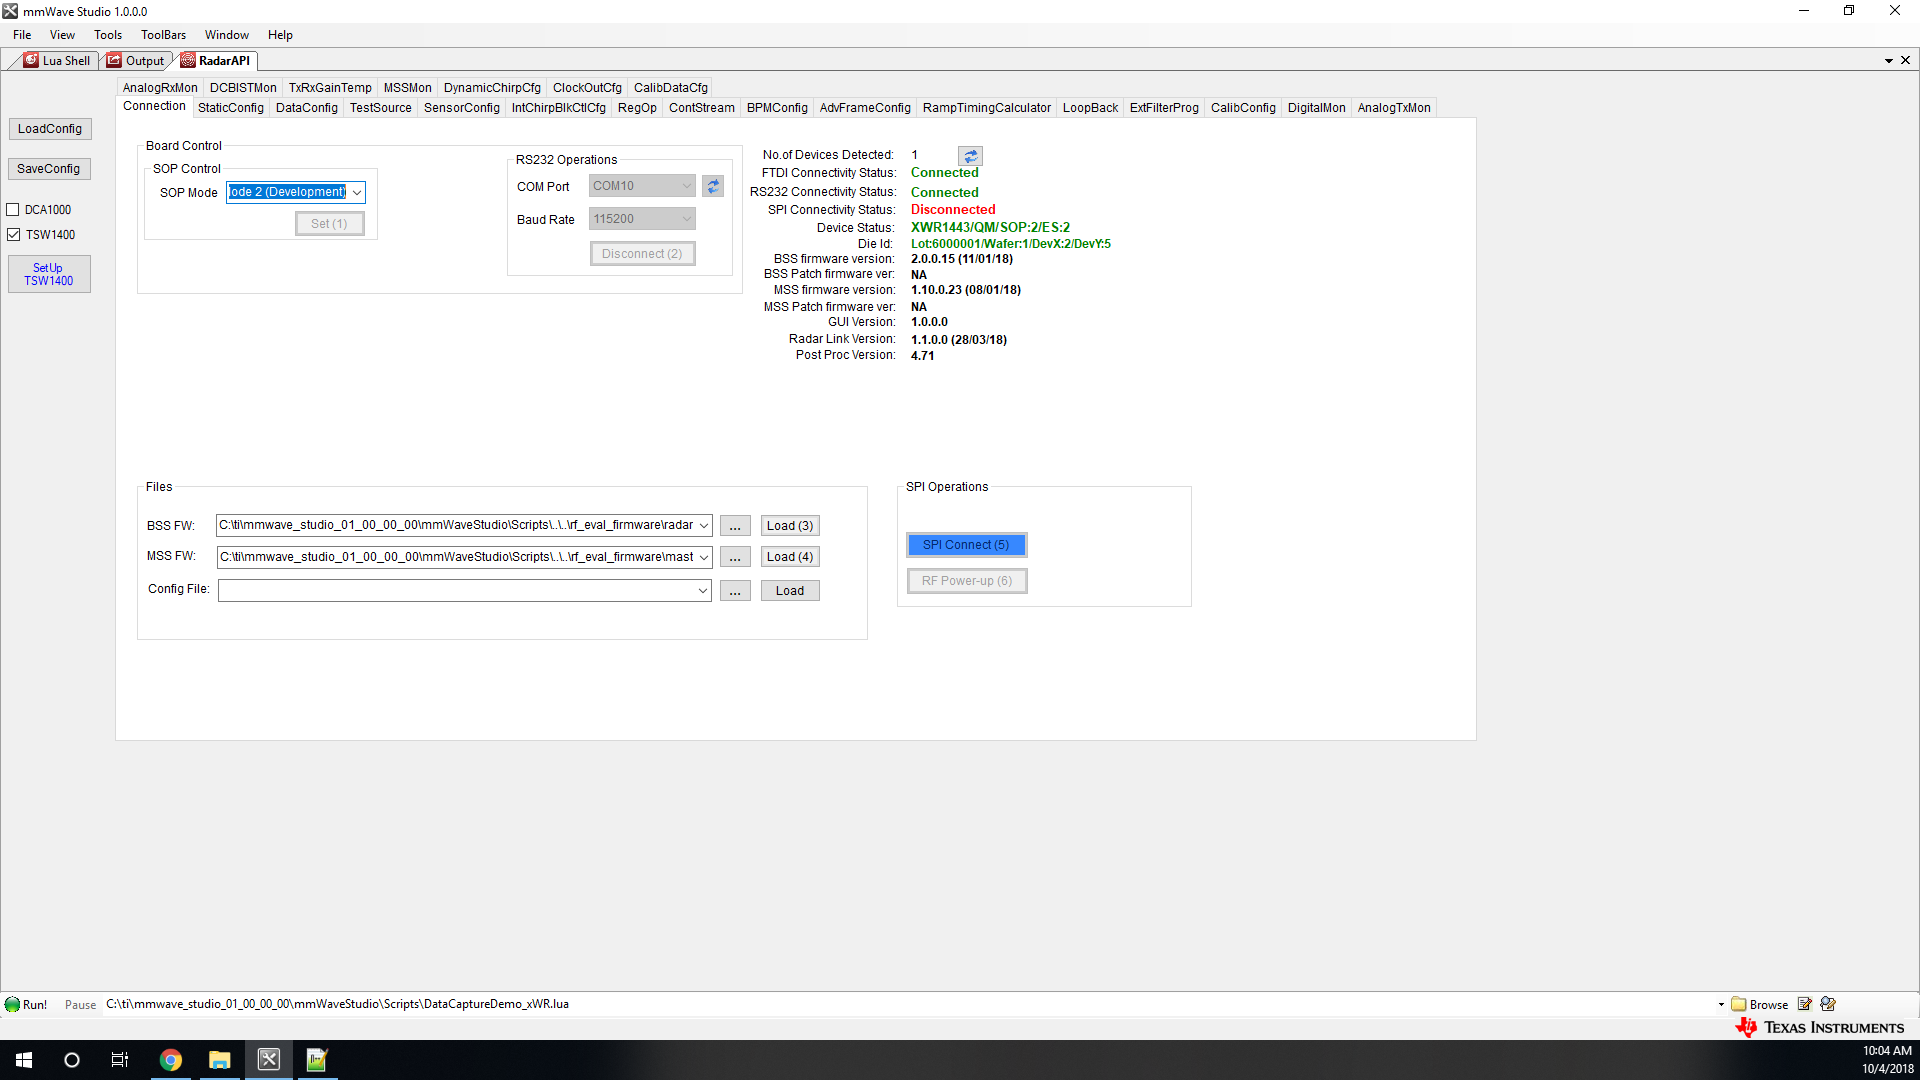
Task: Switch to the Lua Shell tab
Action: [x=58, y=61]
